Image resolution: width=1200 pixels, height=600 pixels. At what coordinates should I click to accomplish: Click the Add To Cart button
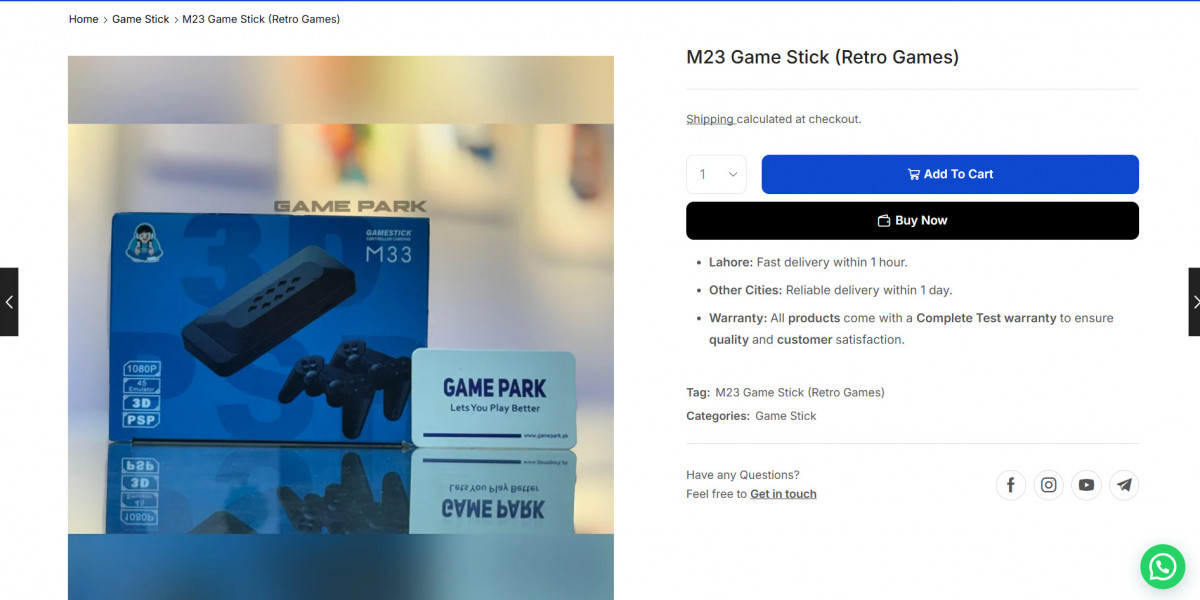[950, 174]
